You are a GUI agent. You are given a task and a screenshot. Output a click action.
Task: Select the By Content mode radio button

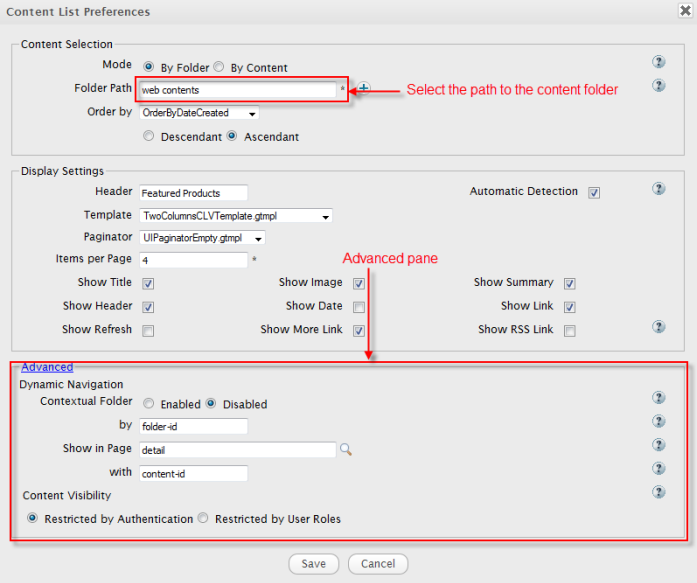point(219,68)
